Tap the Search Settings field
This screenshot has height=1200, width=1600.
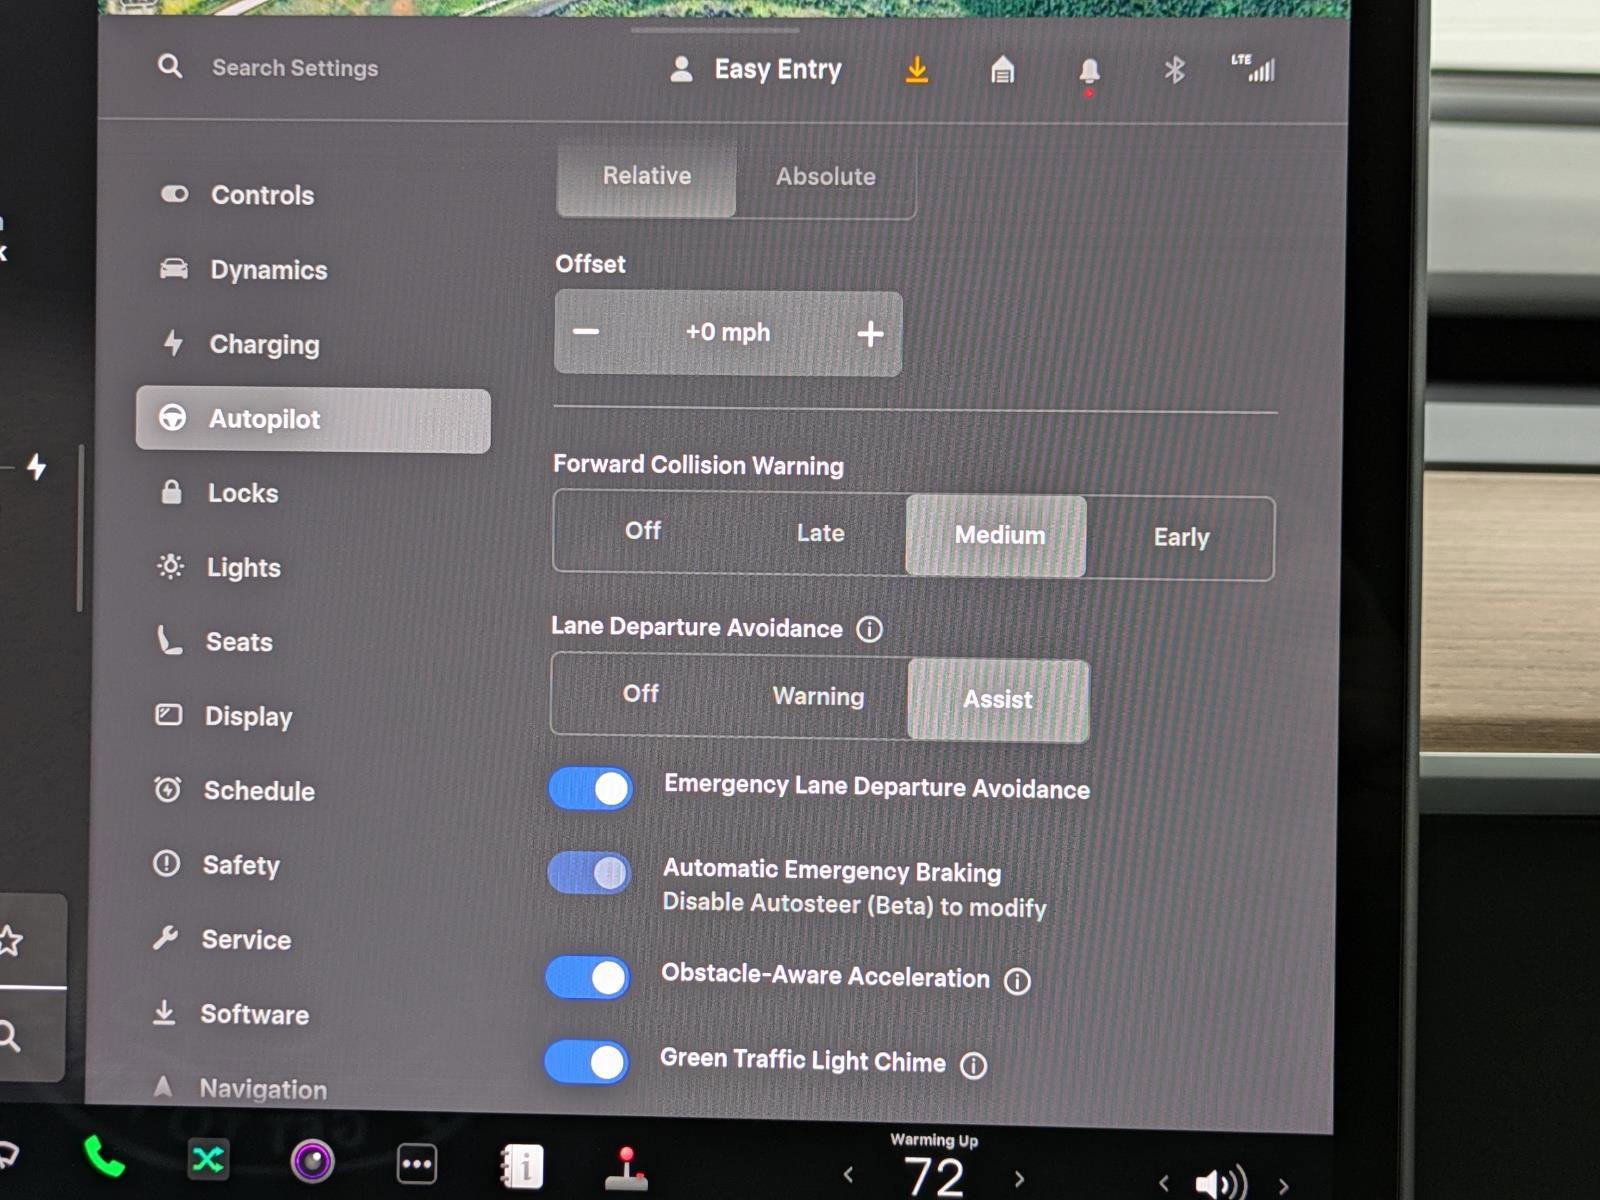click(294, 68)
